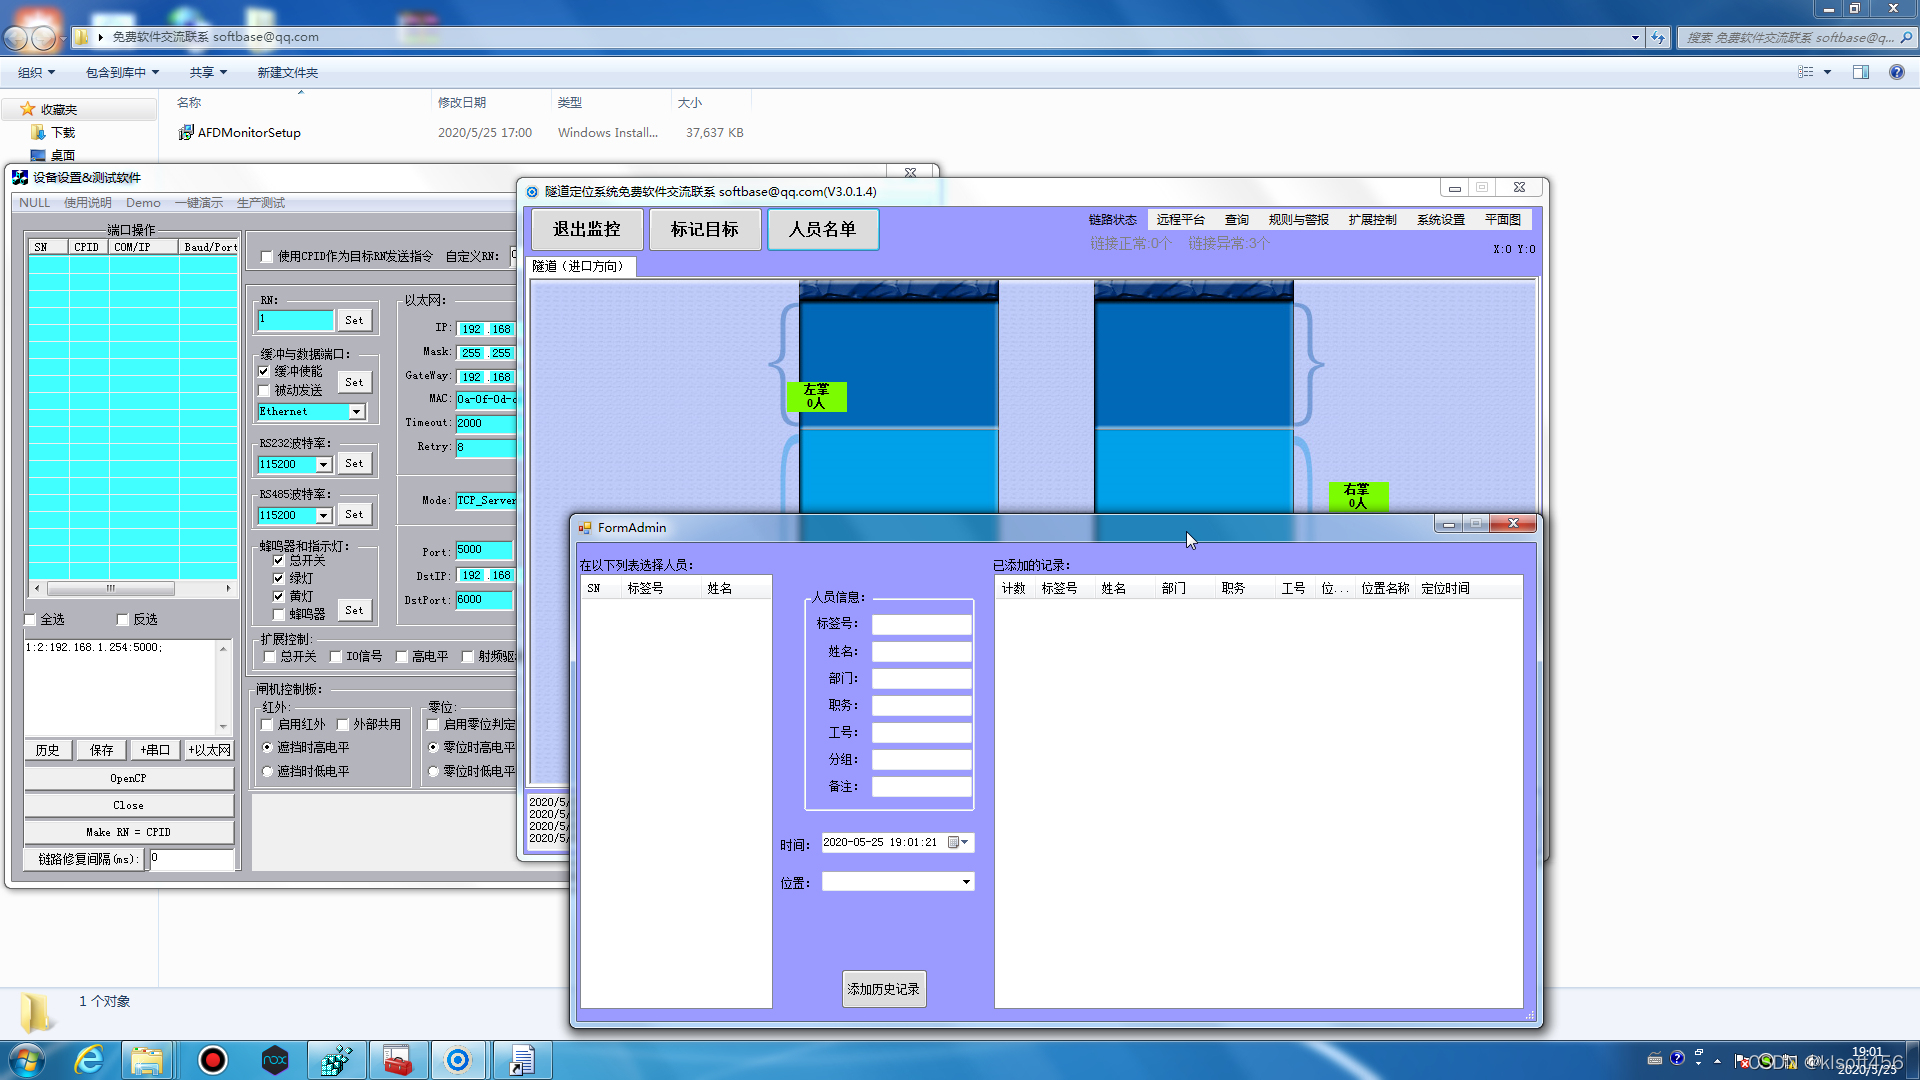Click the Explorer help question mark icon
The image size is (1920, 1080).
click(1896, 72)
